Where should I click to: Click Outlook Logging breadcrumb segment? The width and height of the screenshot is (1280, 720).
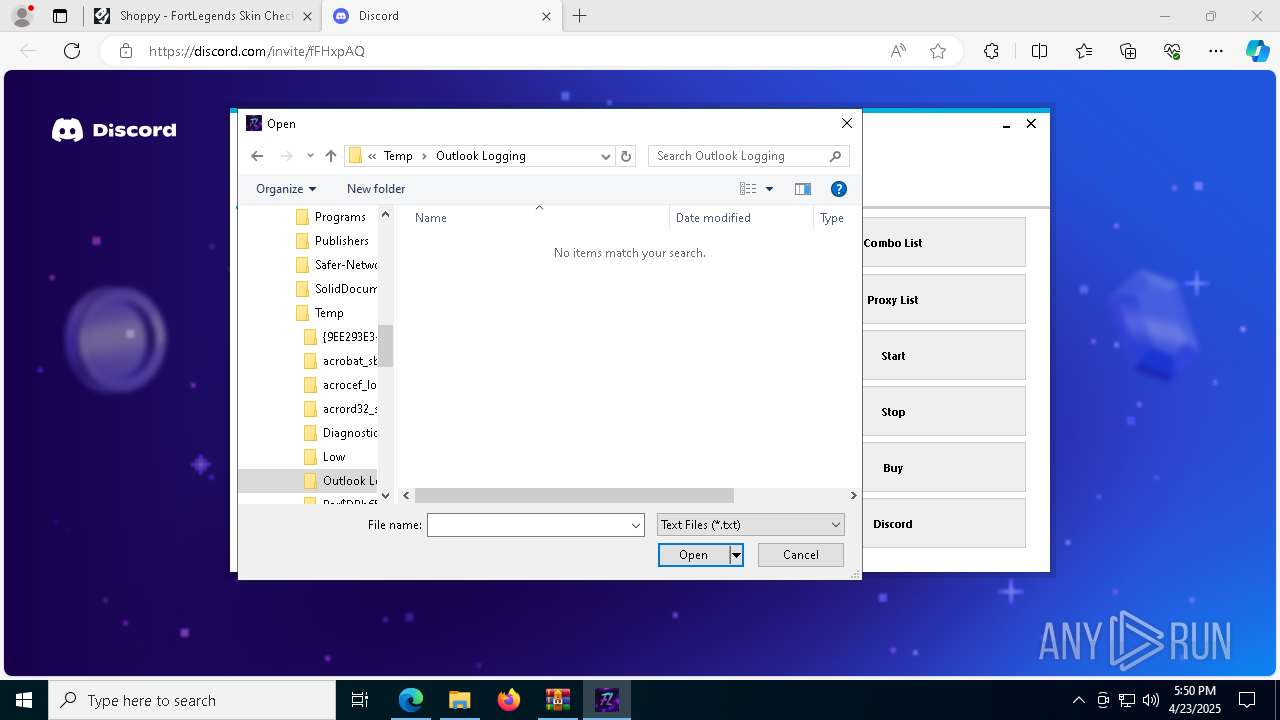click(x=481, y=156)
